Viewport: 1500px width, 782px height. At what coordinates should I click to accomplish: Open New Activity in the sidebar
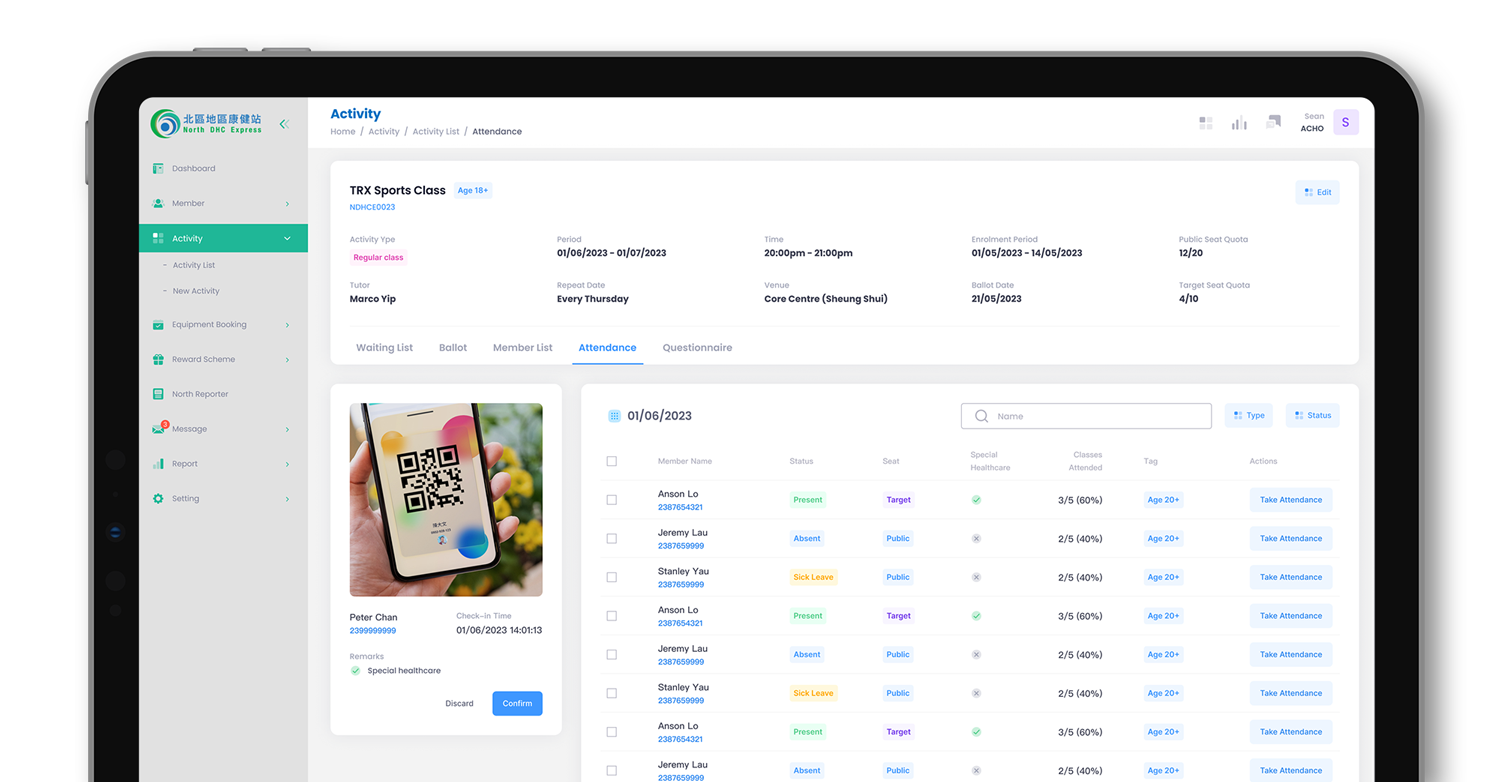pos(196,291)
